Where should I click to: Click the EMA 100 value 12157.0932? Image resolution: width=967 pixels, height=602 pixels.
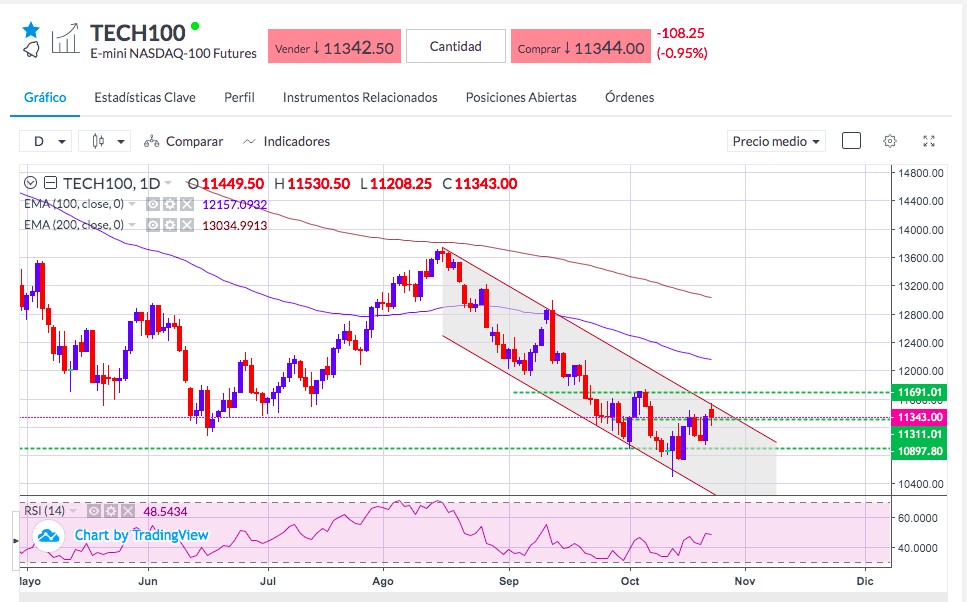(x=234, y=205)
